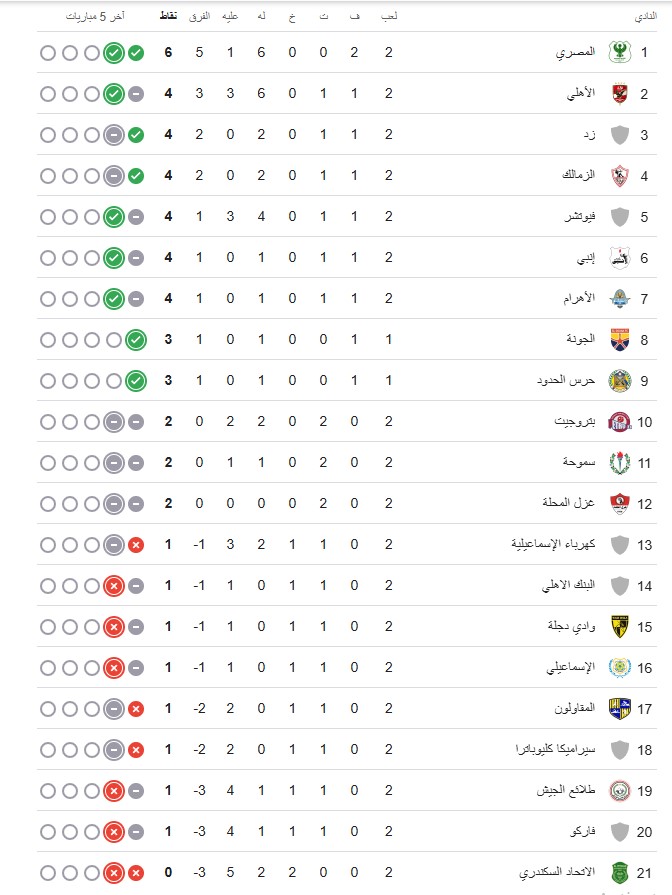Click Al Ittihad green crest in row 21
The image size is (672, 895).
click(619, 873)
